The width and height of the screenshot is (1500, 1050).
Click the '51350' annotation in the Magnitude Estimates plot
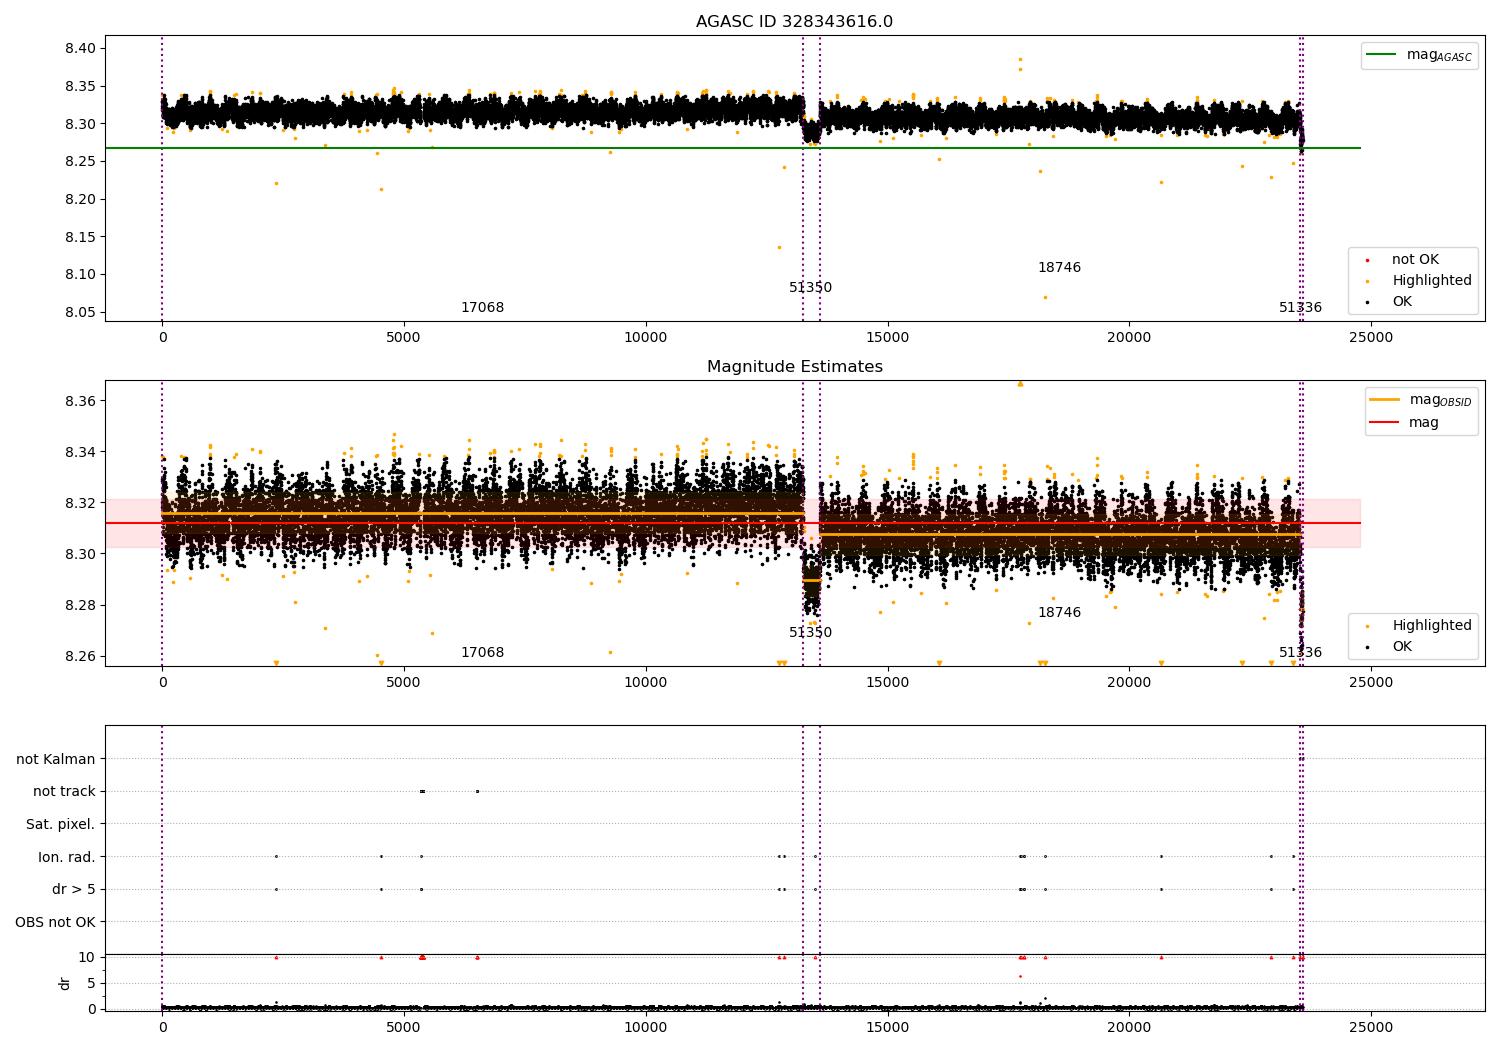click(810, 633)
